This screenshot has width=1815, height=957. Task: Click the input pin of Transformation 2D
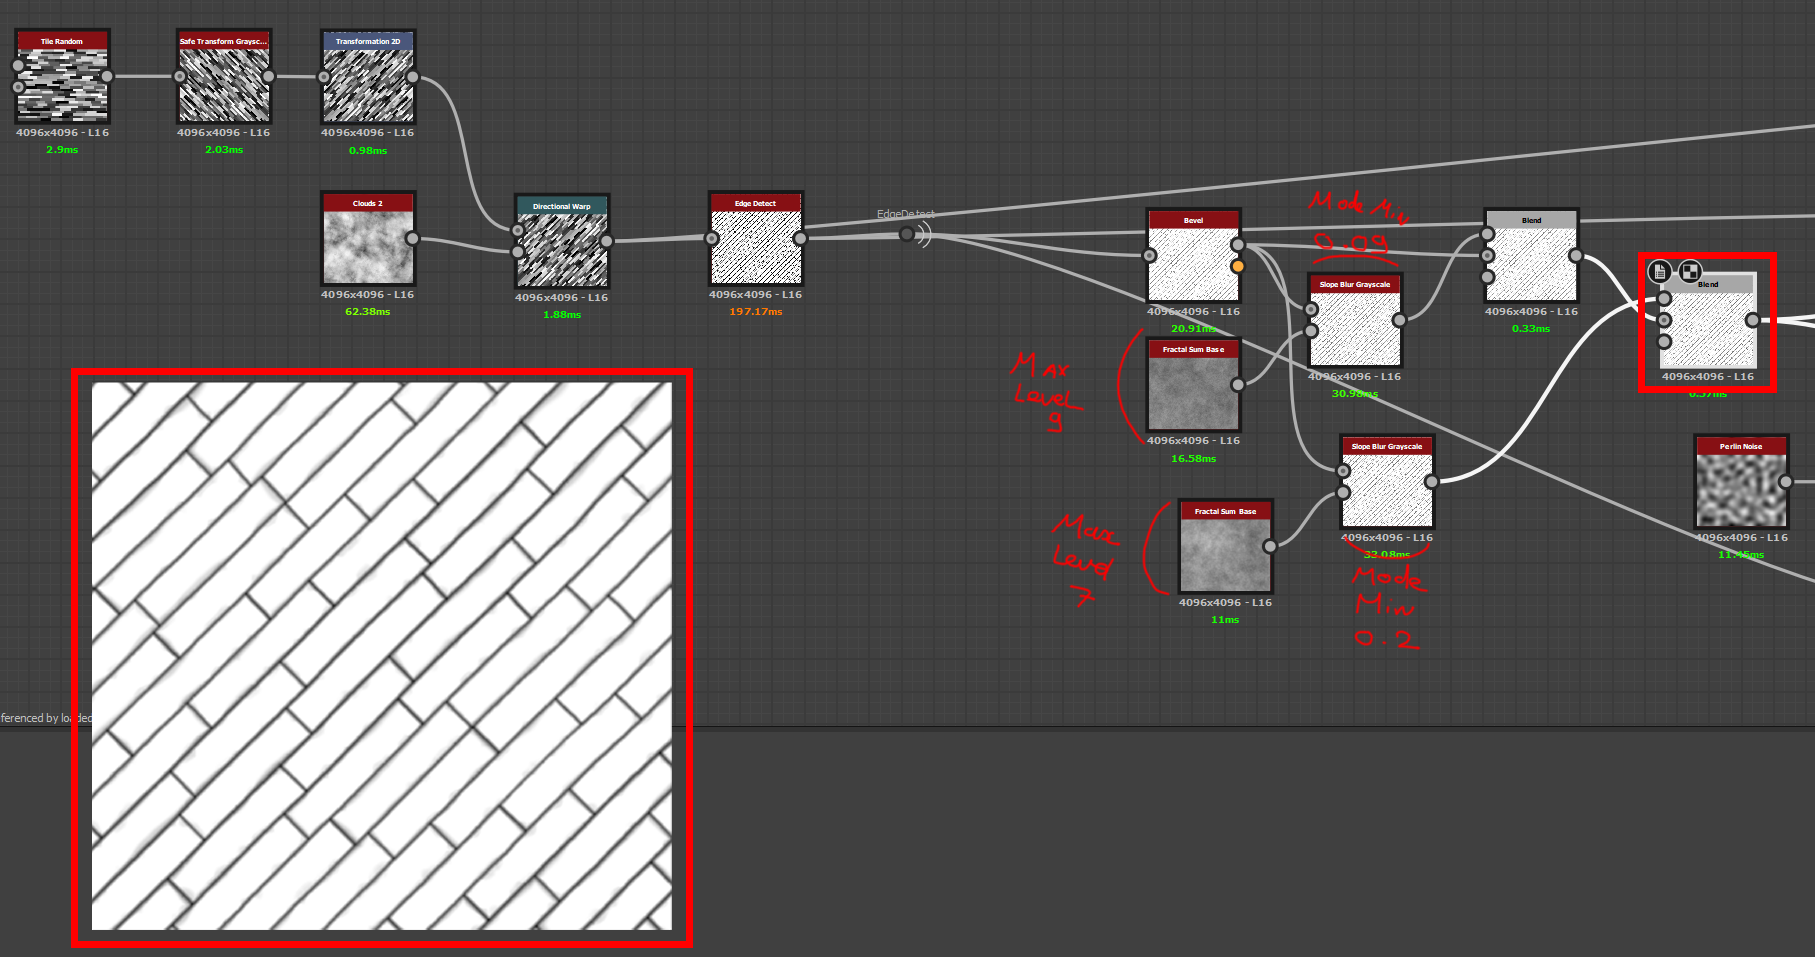[324, 76]
